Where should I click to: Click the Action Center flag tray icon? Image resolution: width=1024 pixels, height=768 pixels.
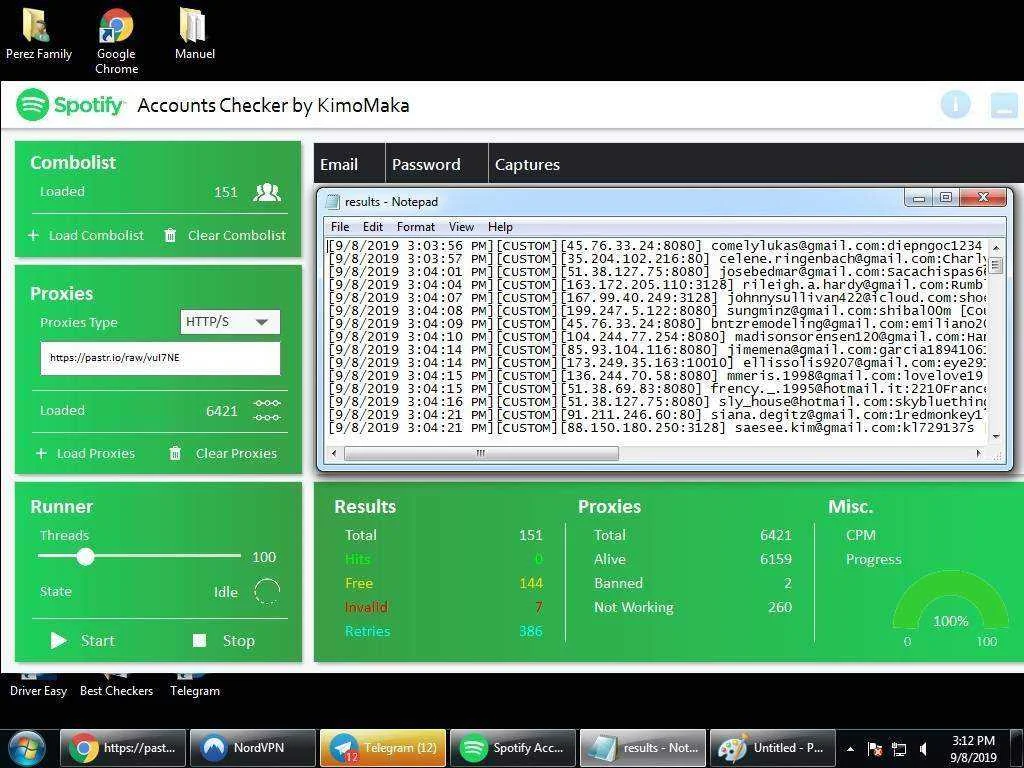[x=874, y=749]
